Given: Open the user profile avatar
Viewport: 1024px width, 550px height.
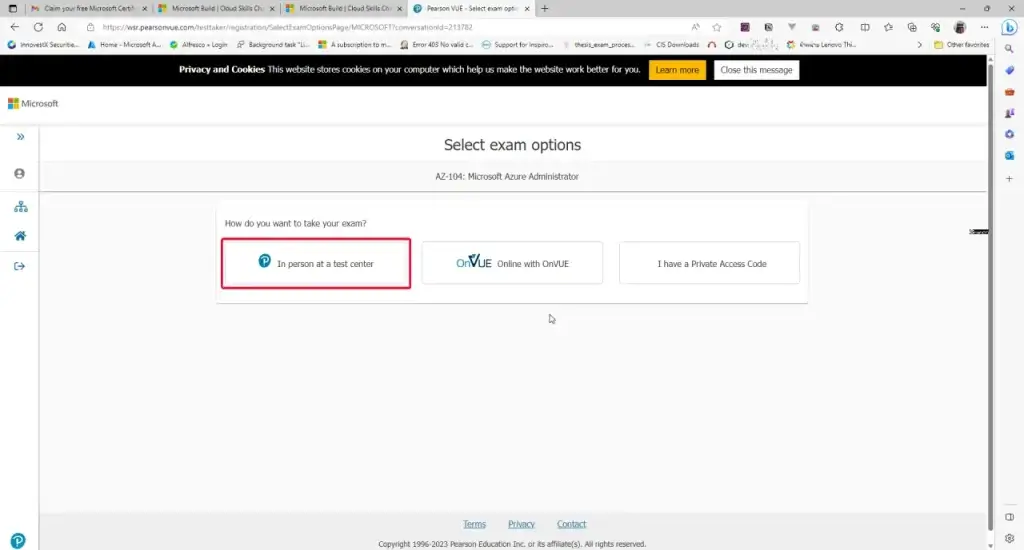Looking at the screenshot, I should 959,27.
